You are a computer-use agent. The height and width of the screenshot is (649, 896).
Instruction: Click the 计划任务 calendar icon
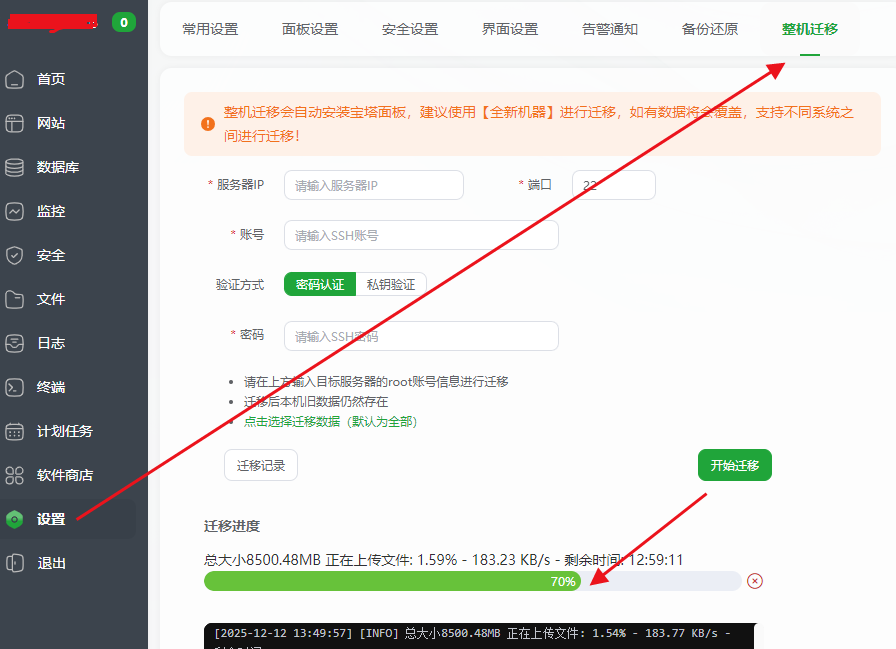point(14,431)
